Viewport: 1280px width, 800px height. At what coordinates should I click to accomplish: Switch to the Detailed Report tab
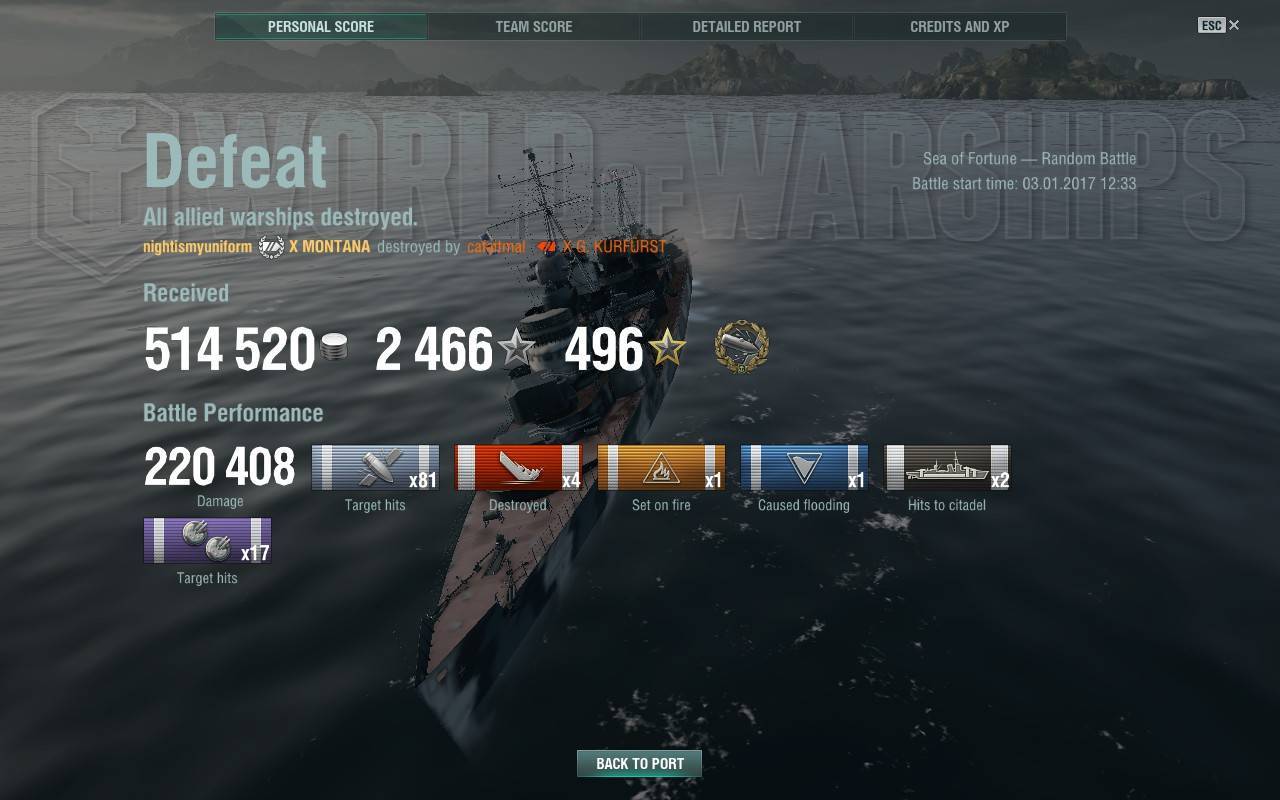click(747, 27)
